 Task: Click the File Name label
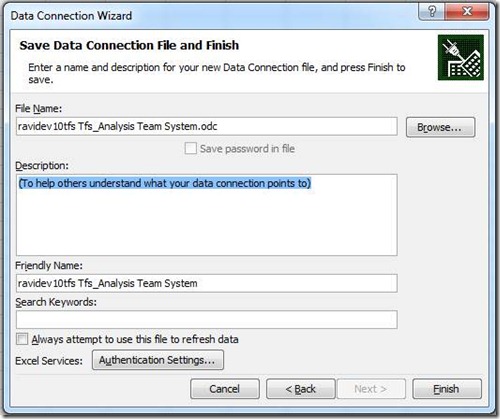coord(39,109)
